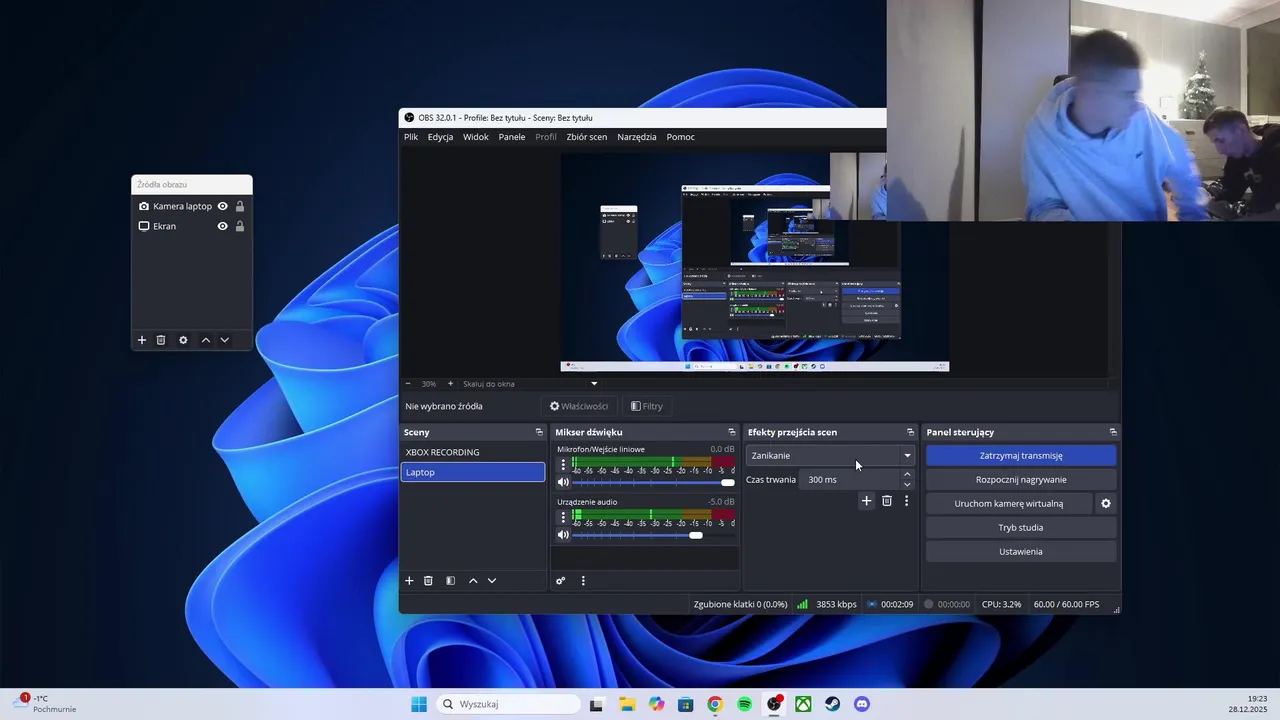Click Rozpocznij nagrywanie button
Image resolution: width=1280 pixels, height=720 pixels.
pos(1021,480)
